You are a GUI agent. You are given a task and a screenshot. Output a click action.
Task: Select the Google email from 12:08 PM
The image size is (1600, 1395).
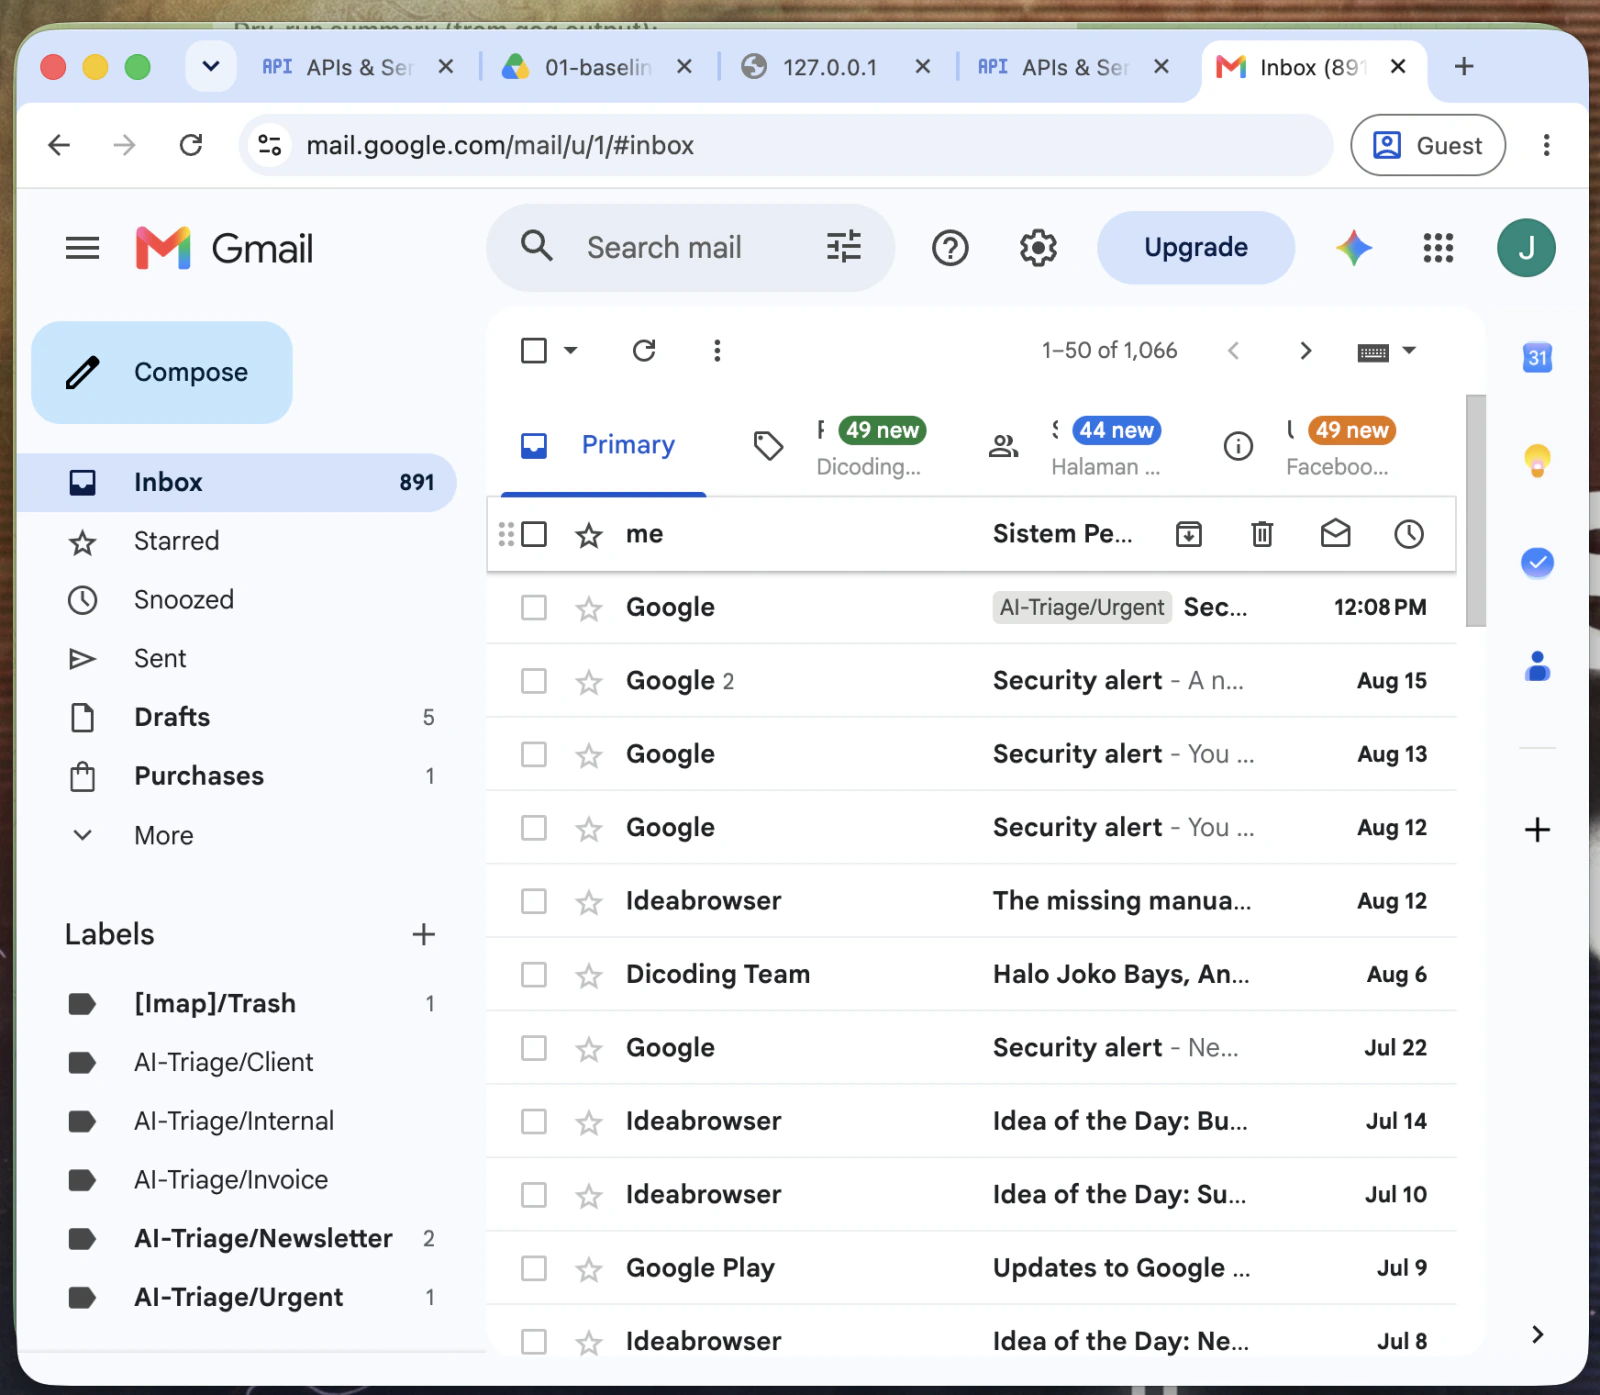pyautogui.click(x=534, y=607)
